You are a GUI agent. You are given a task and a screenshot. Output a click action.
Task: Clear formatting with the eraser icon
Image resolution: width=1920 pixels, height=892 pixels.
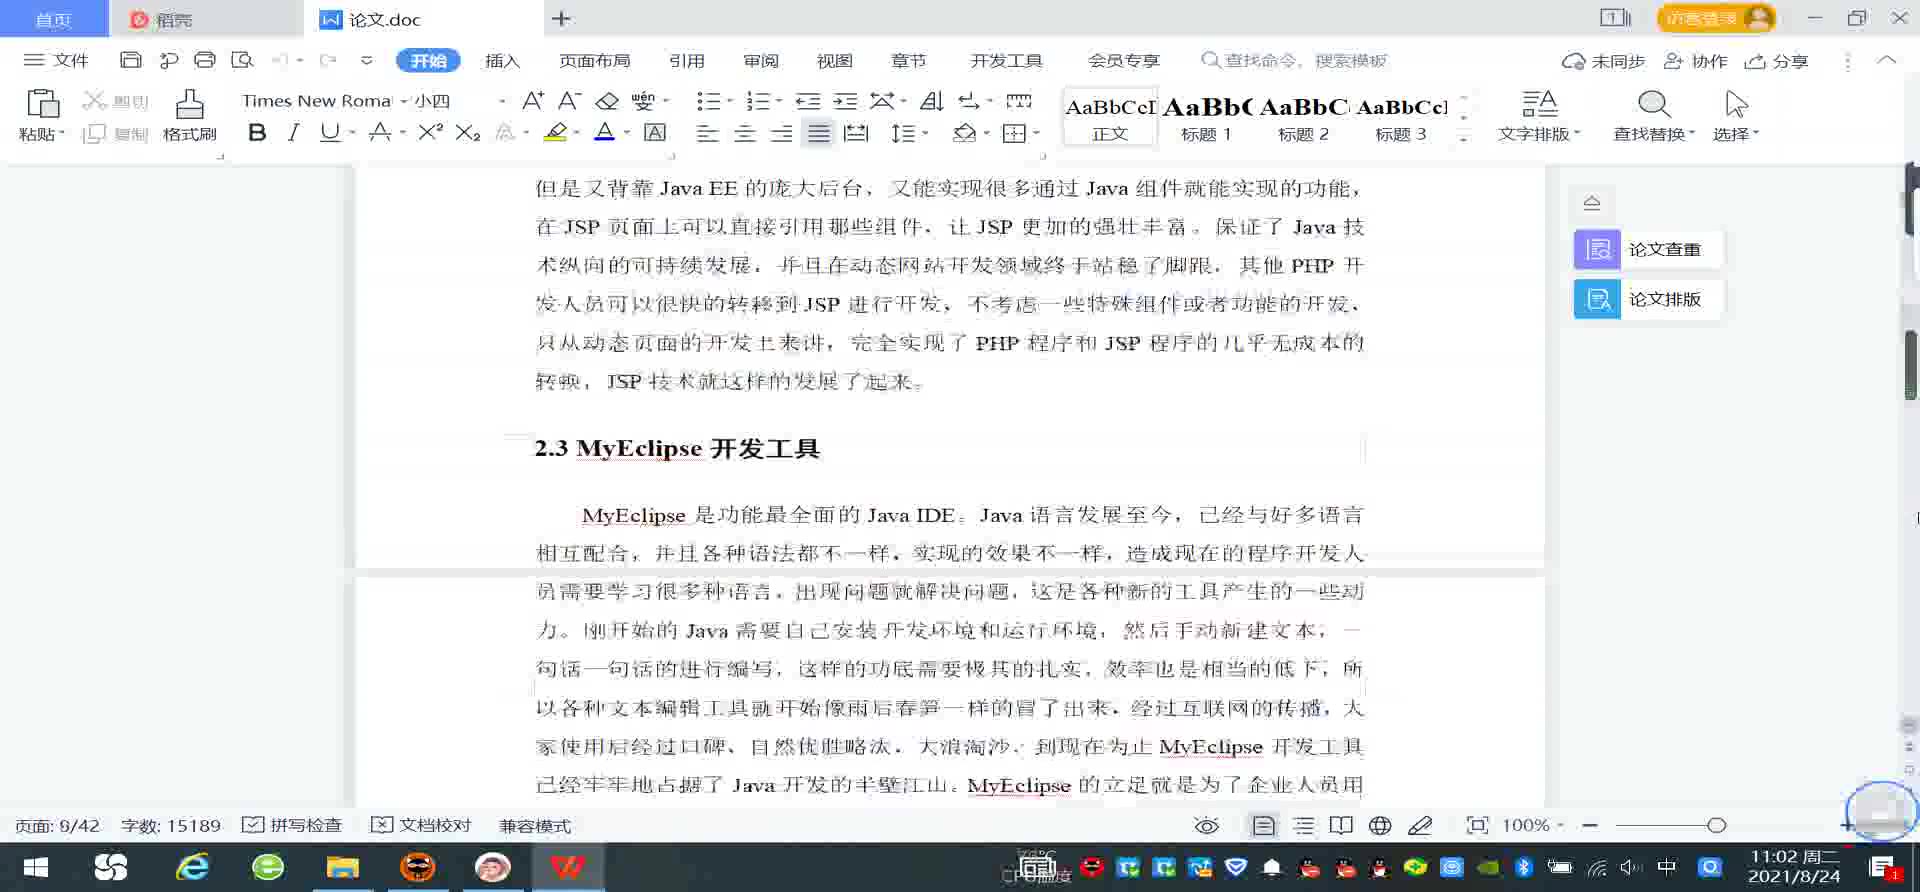point(607,101)
